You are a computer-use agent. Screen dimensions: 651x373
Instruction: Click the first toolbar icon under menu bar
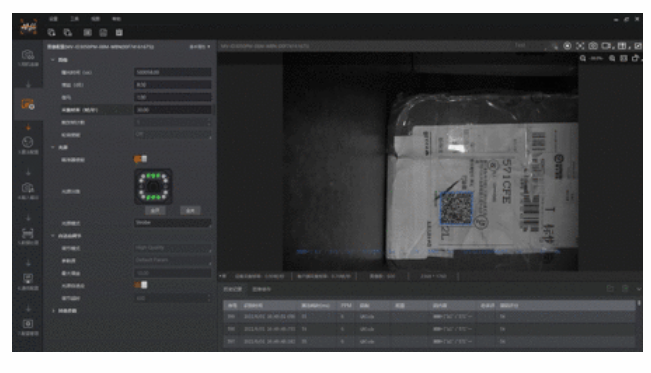(x=51, y=32)
